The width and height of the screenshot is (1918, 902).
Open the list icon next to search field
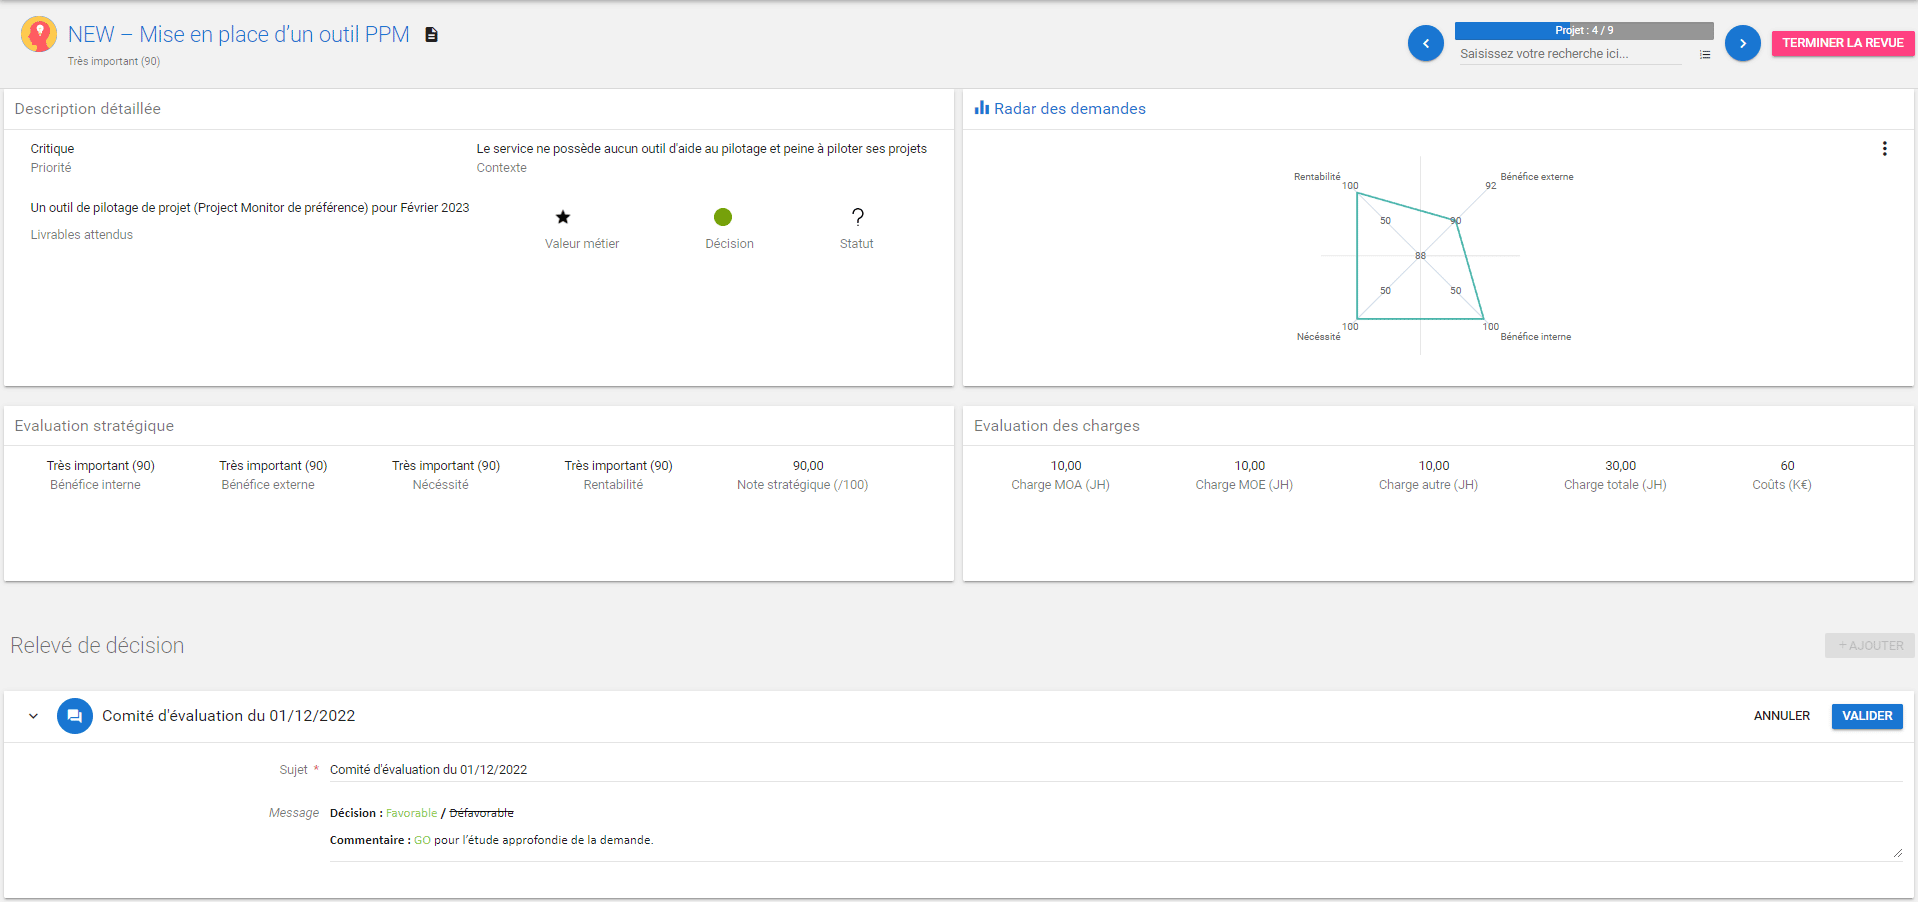point(1705,55)
